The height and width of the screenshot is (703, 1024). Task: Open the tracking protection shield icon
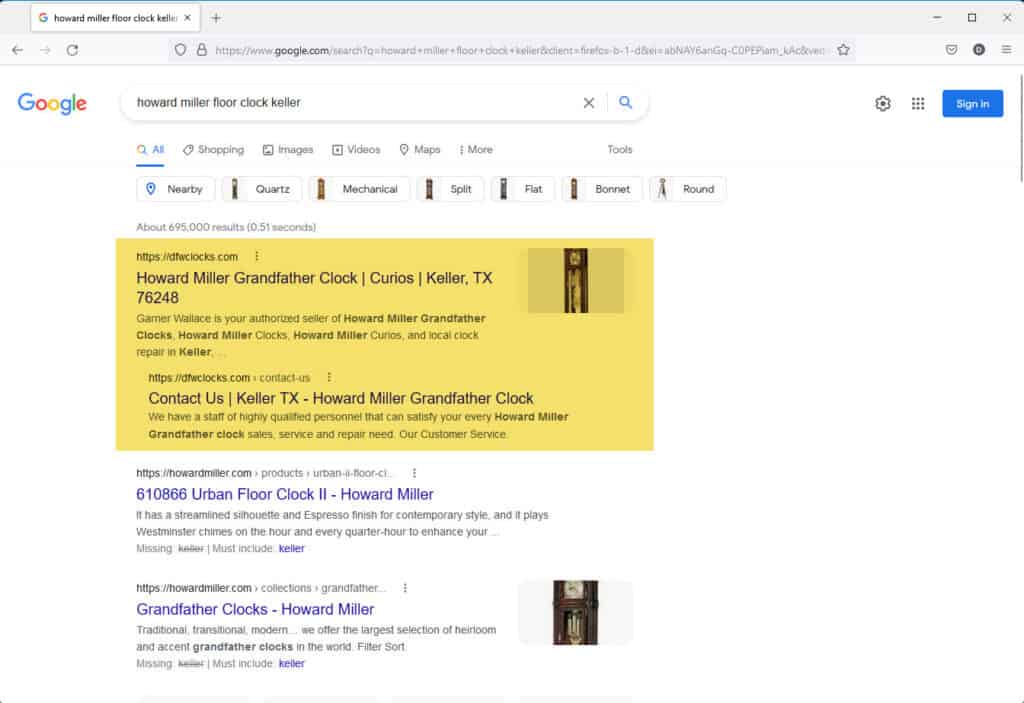coord(180,50)
